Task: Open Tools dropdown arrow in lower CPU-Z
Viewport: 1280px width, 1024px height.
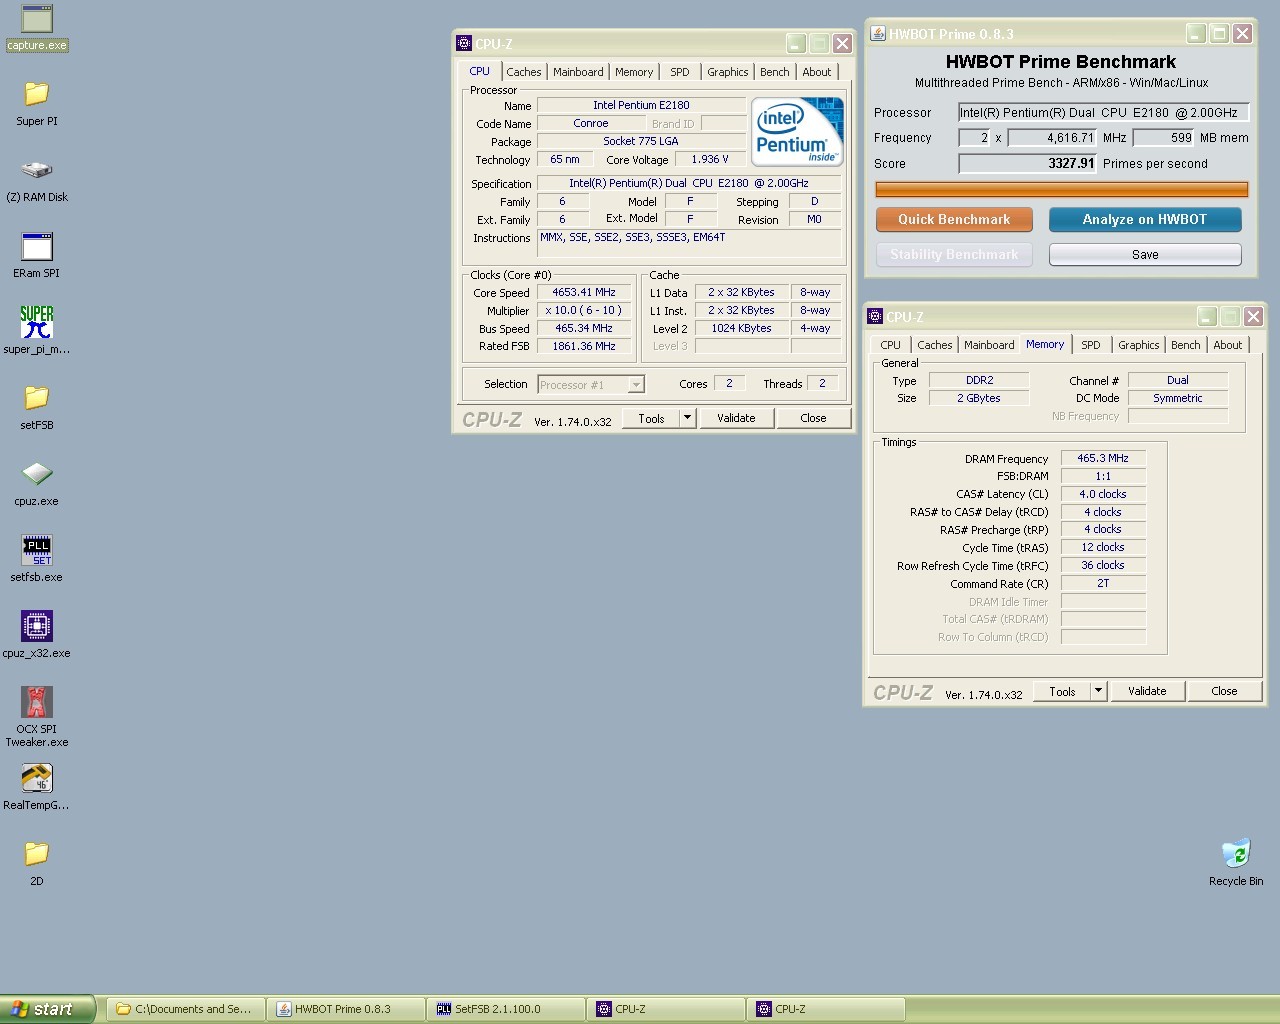Action: tap(1098, 691)
